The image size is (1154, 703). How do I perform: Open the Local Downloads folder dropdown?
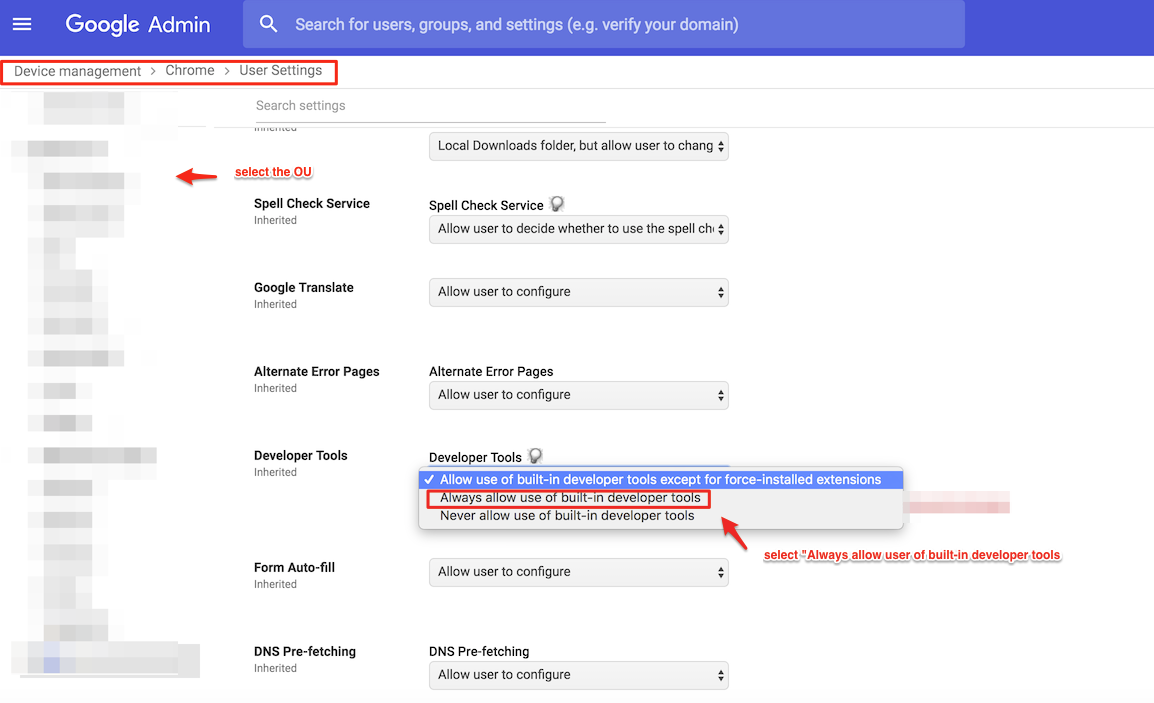tap(578, 146)
